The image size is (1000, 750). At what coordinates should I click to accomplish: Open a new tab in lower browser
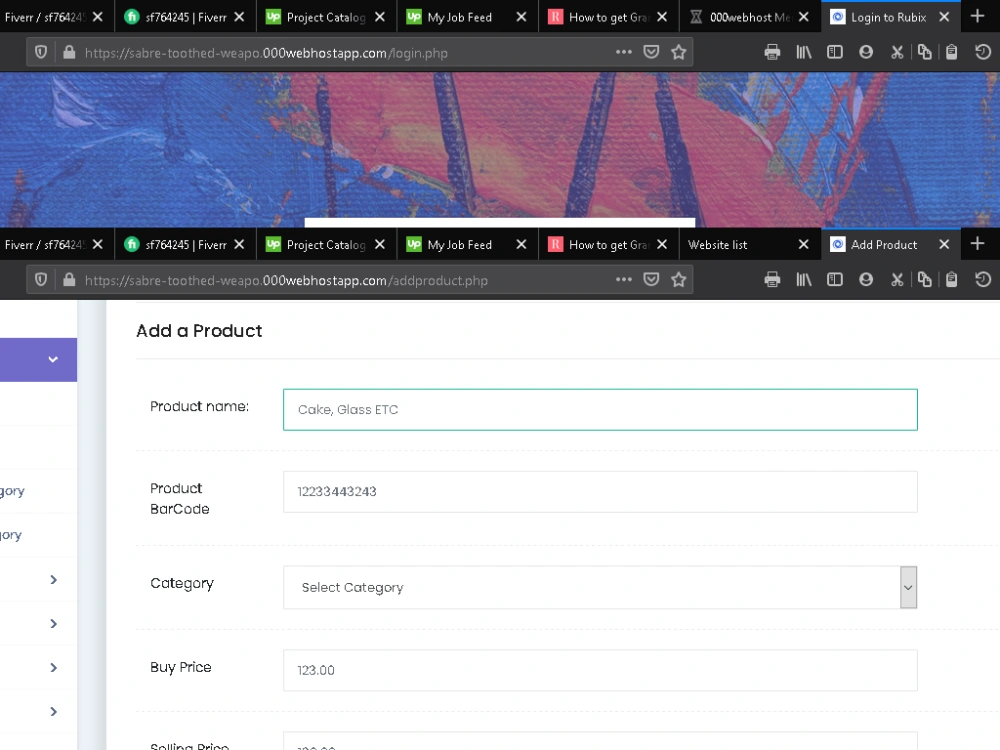click(x=977, y=244)
